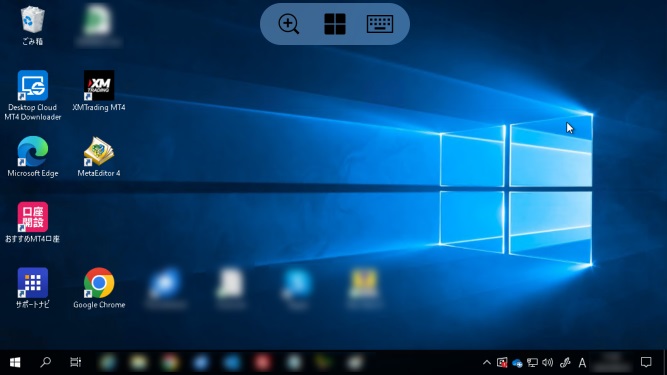Expand hidden system tray icons chevron
This screenshot has width=667, height=375.
tap(487, 363)
